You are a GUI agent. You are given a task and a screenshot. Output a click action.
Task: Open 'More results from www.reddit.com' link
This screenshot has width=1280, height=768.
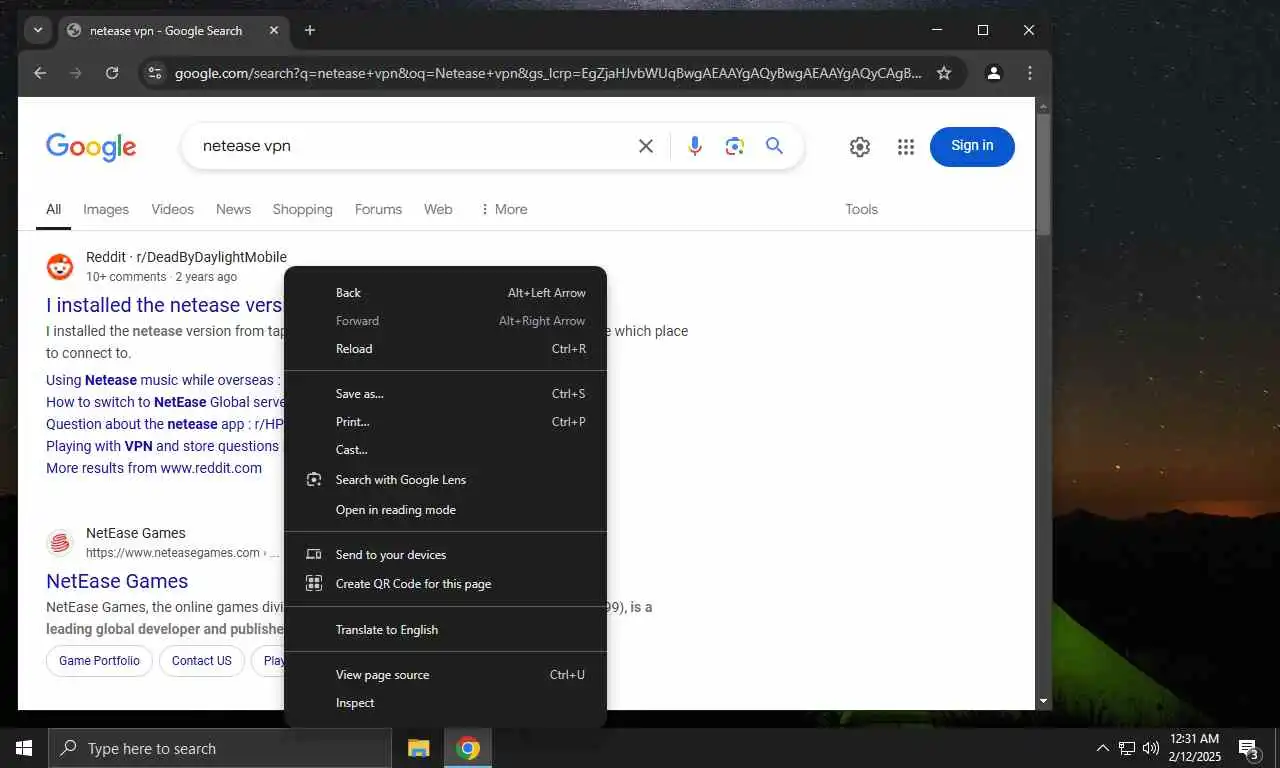pyautogui.click(x=154, y=468)
